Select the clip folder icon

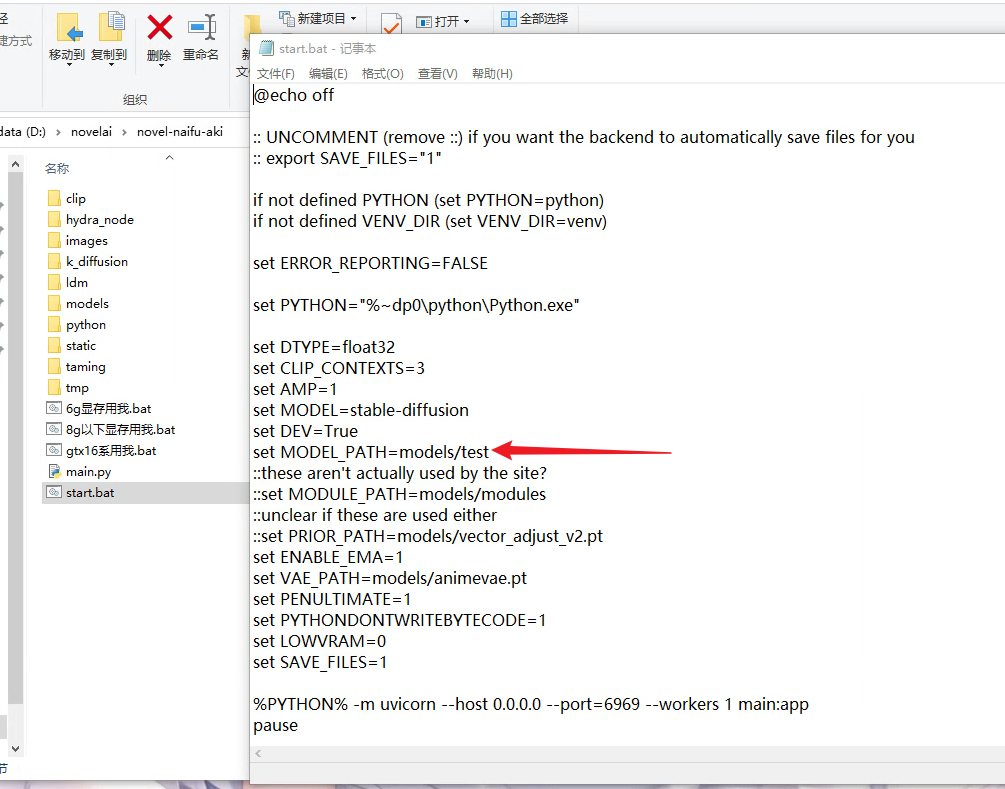tap(54, 198)
